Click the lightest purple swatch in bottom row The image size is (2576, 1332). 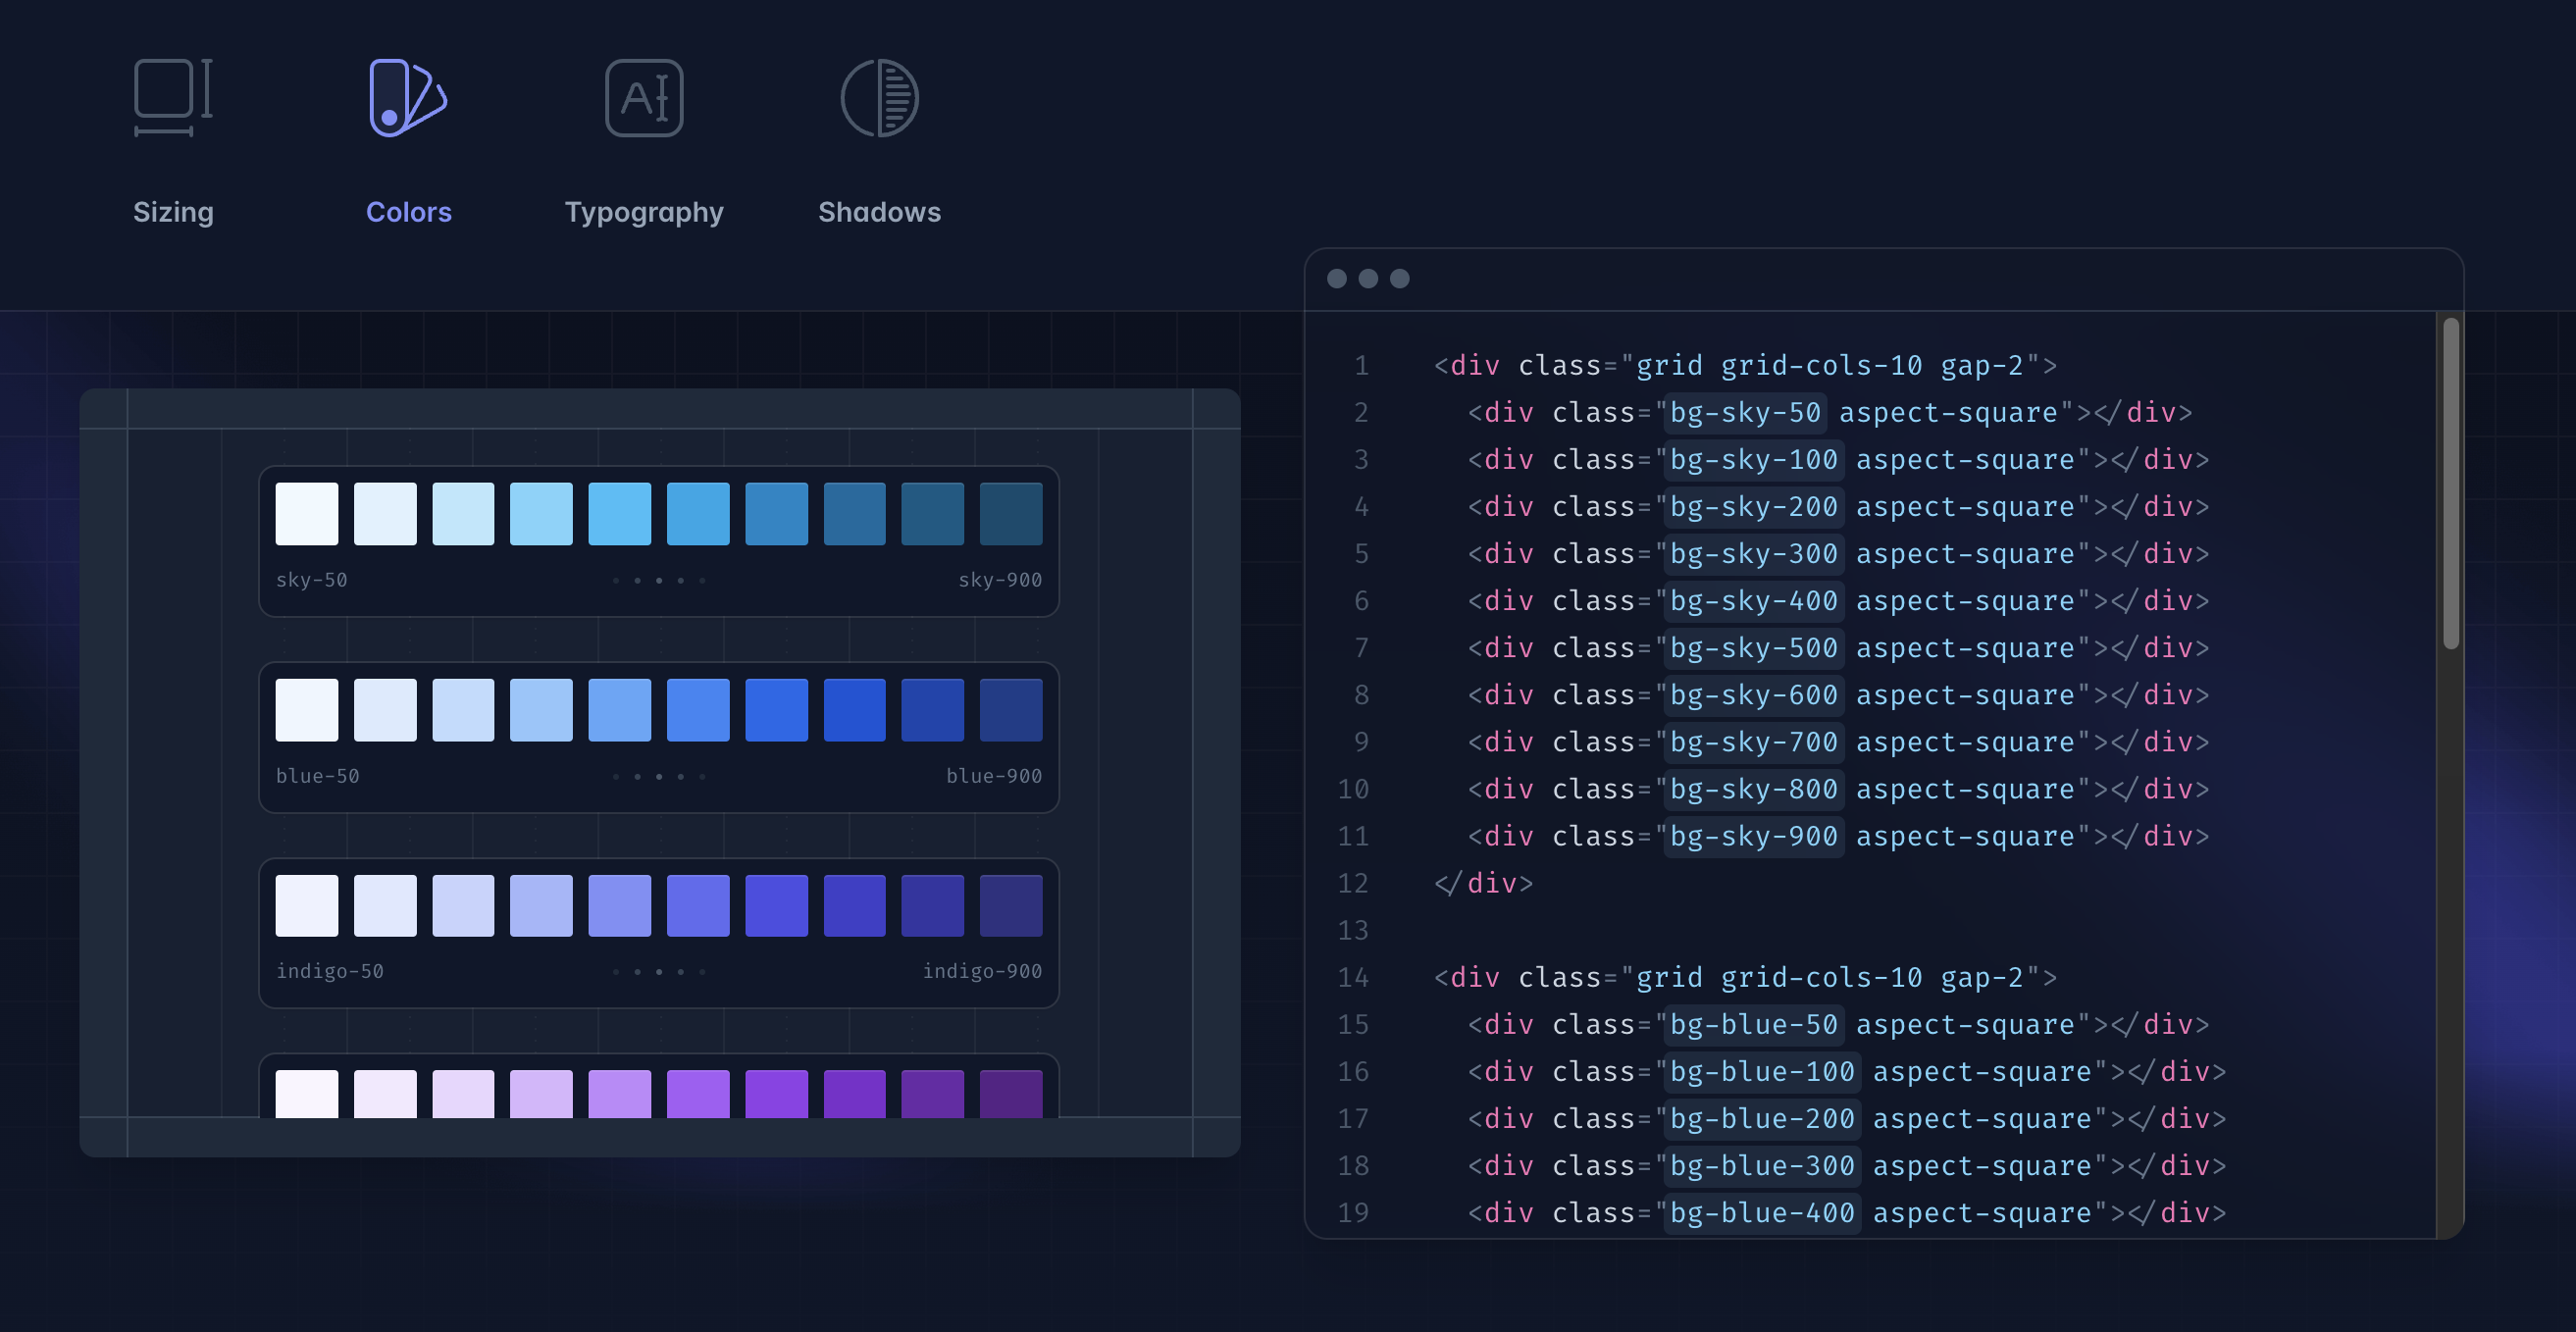(306, 1093)
